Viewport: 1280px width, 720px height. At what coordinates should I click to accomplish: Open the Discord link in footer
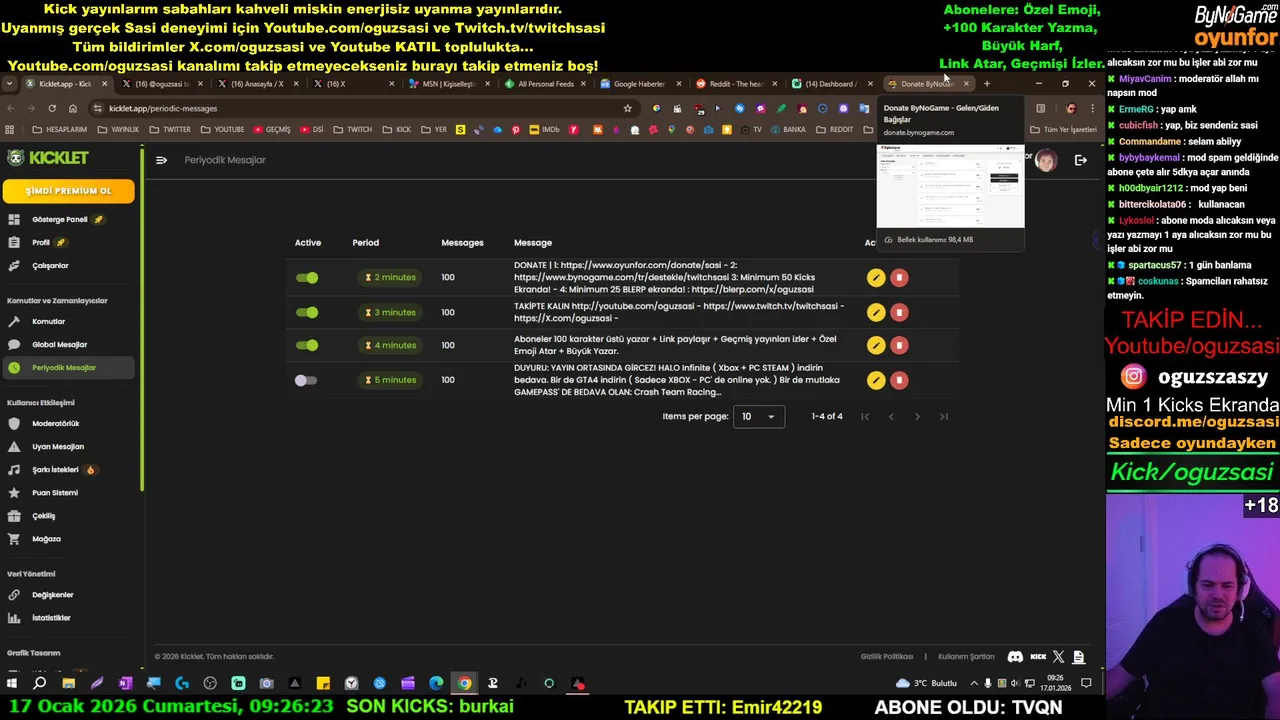[x=1015, y=657]
